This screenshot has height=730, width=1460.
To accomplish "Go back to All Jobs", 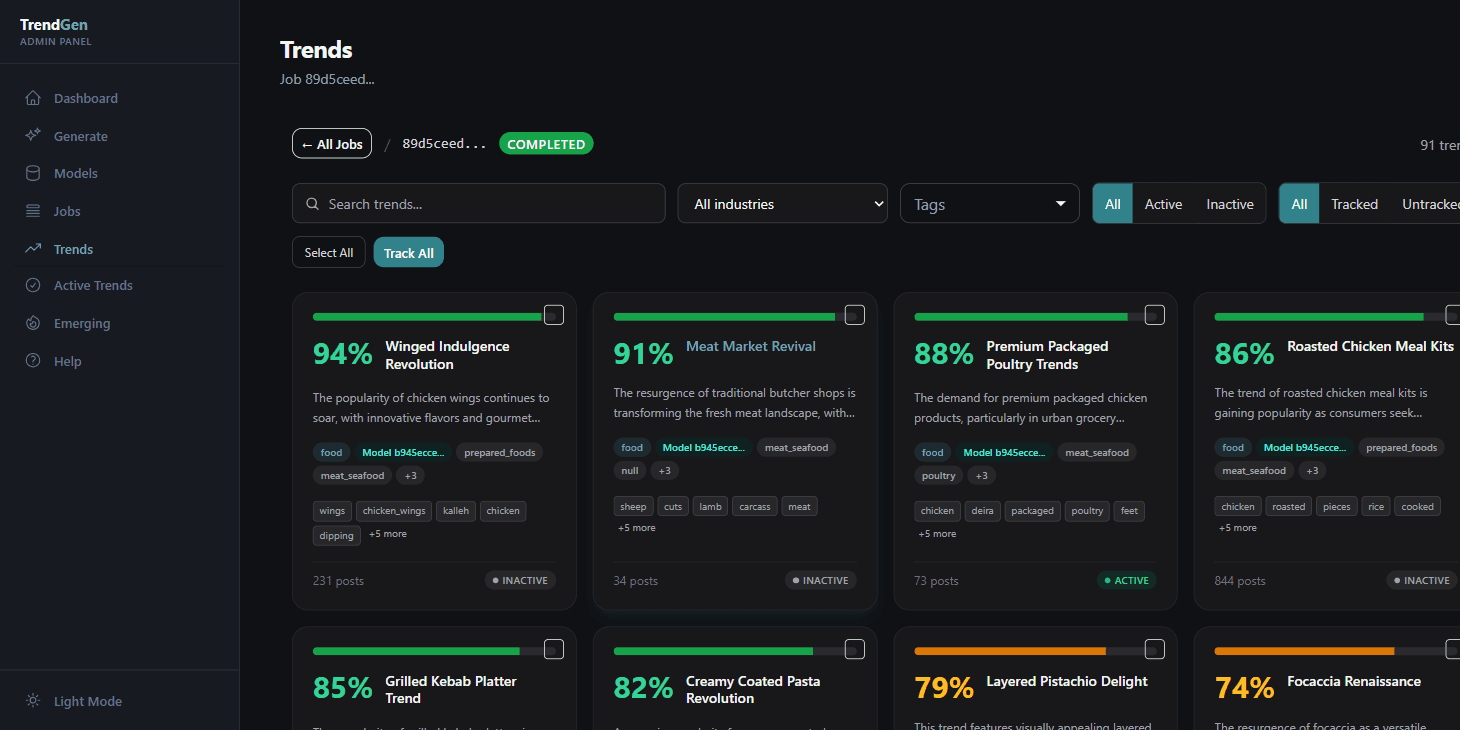I will [332, 144].
